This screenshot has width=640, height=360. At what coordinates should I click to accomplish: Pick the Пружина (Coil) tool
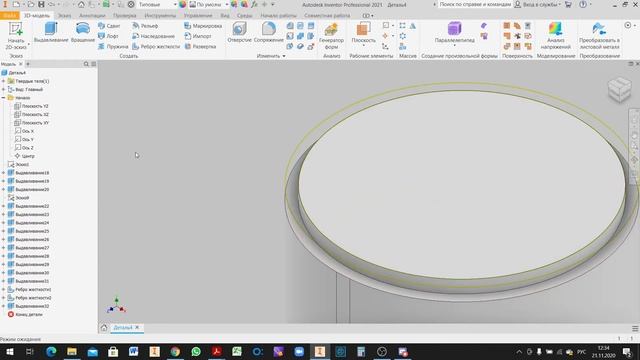tap(113, 47)
